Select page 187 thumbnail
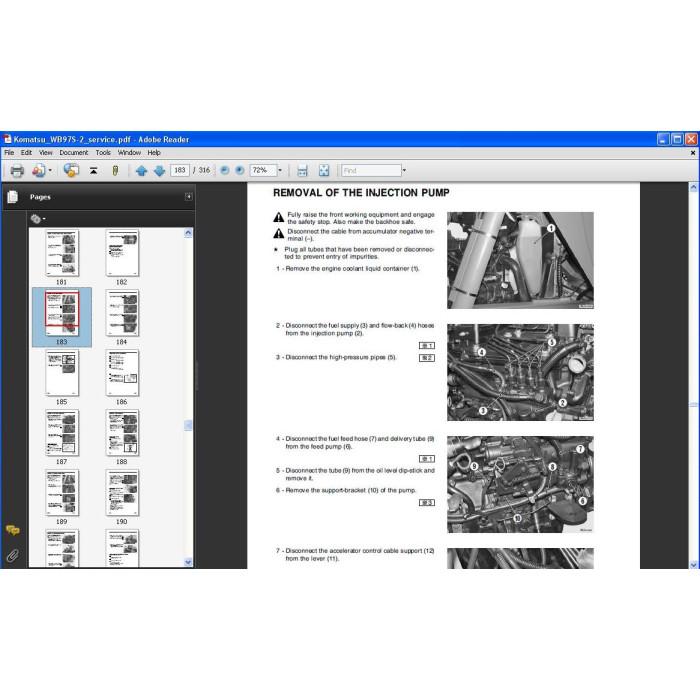This screenshot has height=700, width=700. click(x=62, y=433)
